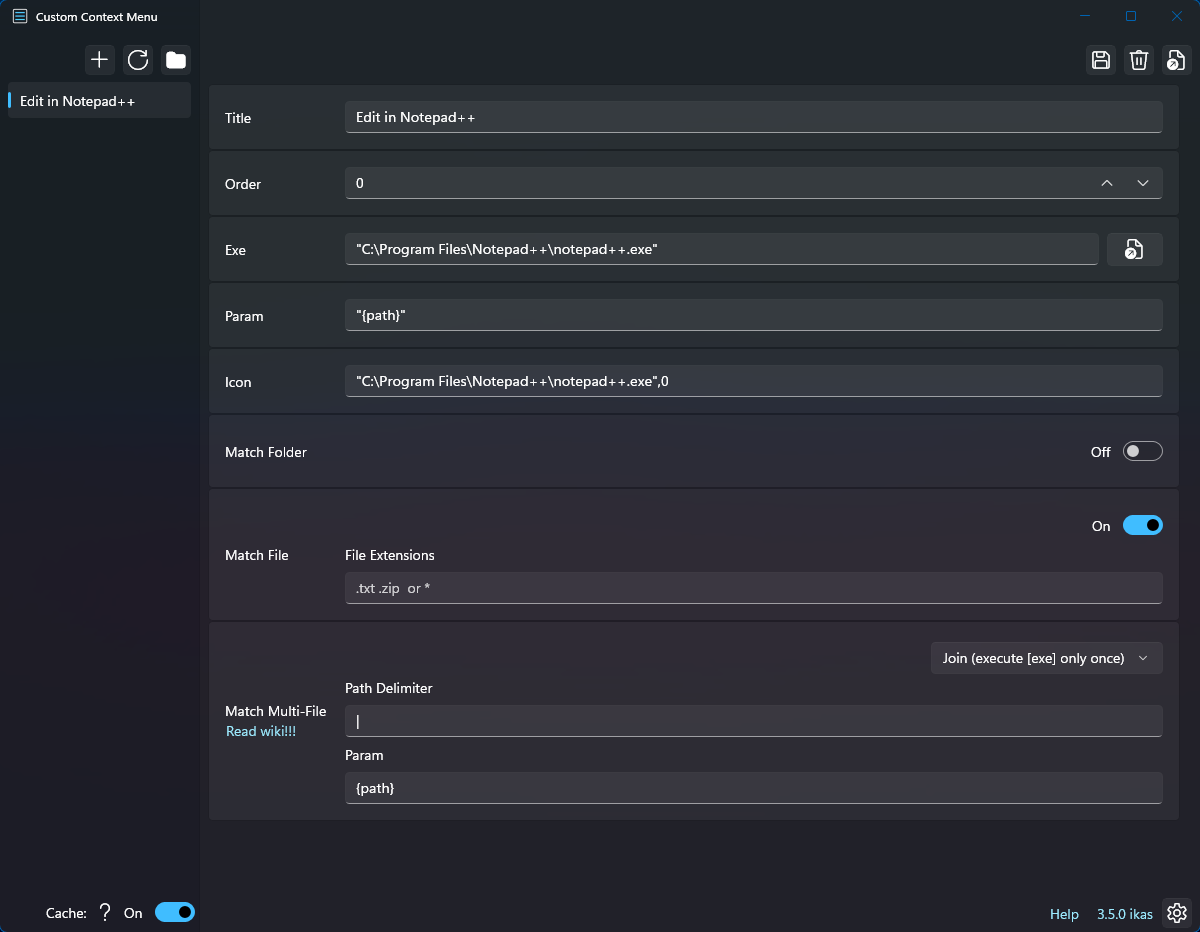Open the app menu in title bar
The image size is (1200, 932).
19,16
